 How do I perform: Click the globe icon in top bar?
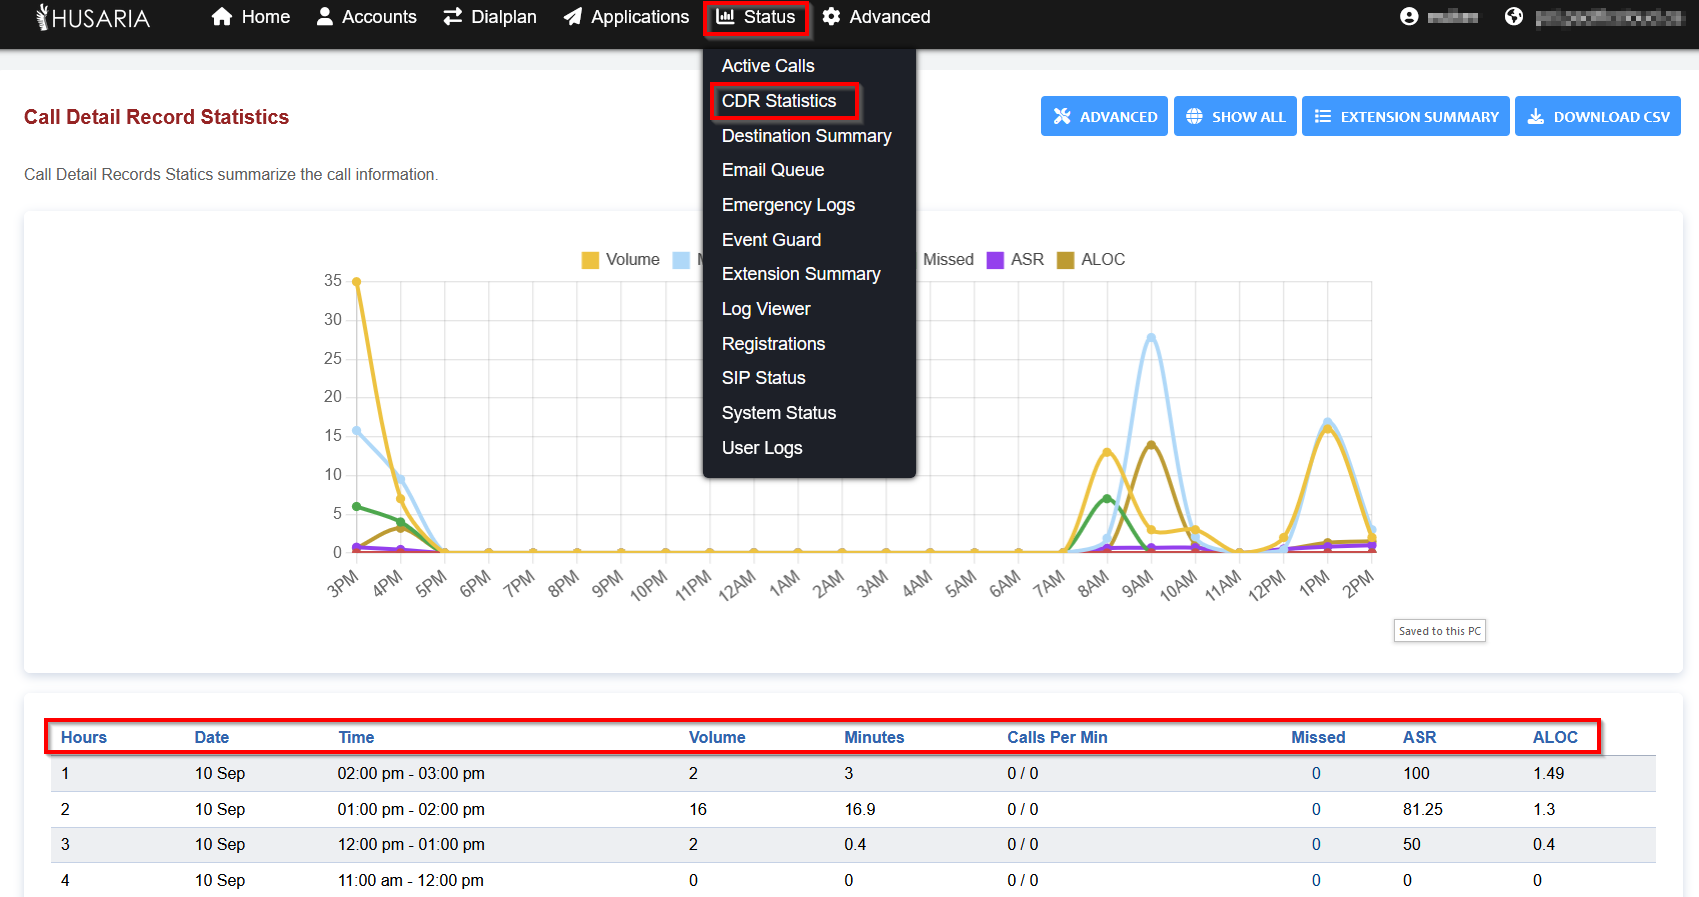pyautogui.click(x=1514, y=17)
